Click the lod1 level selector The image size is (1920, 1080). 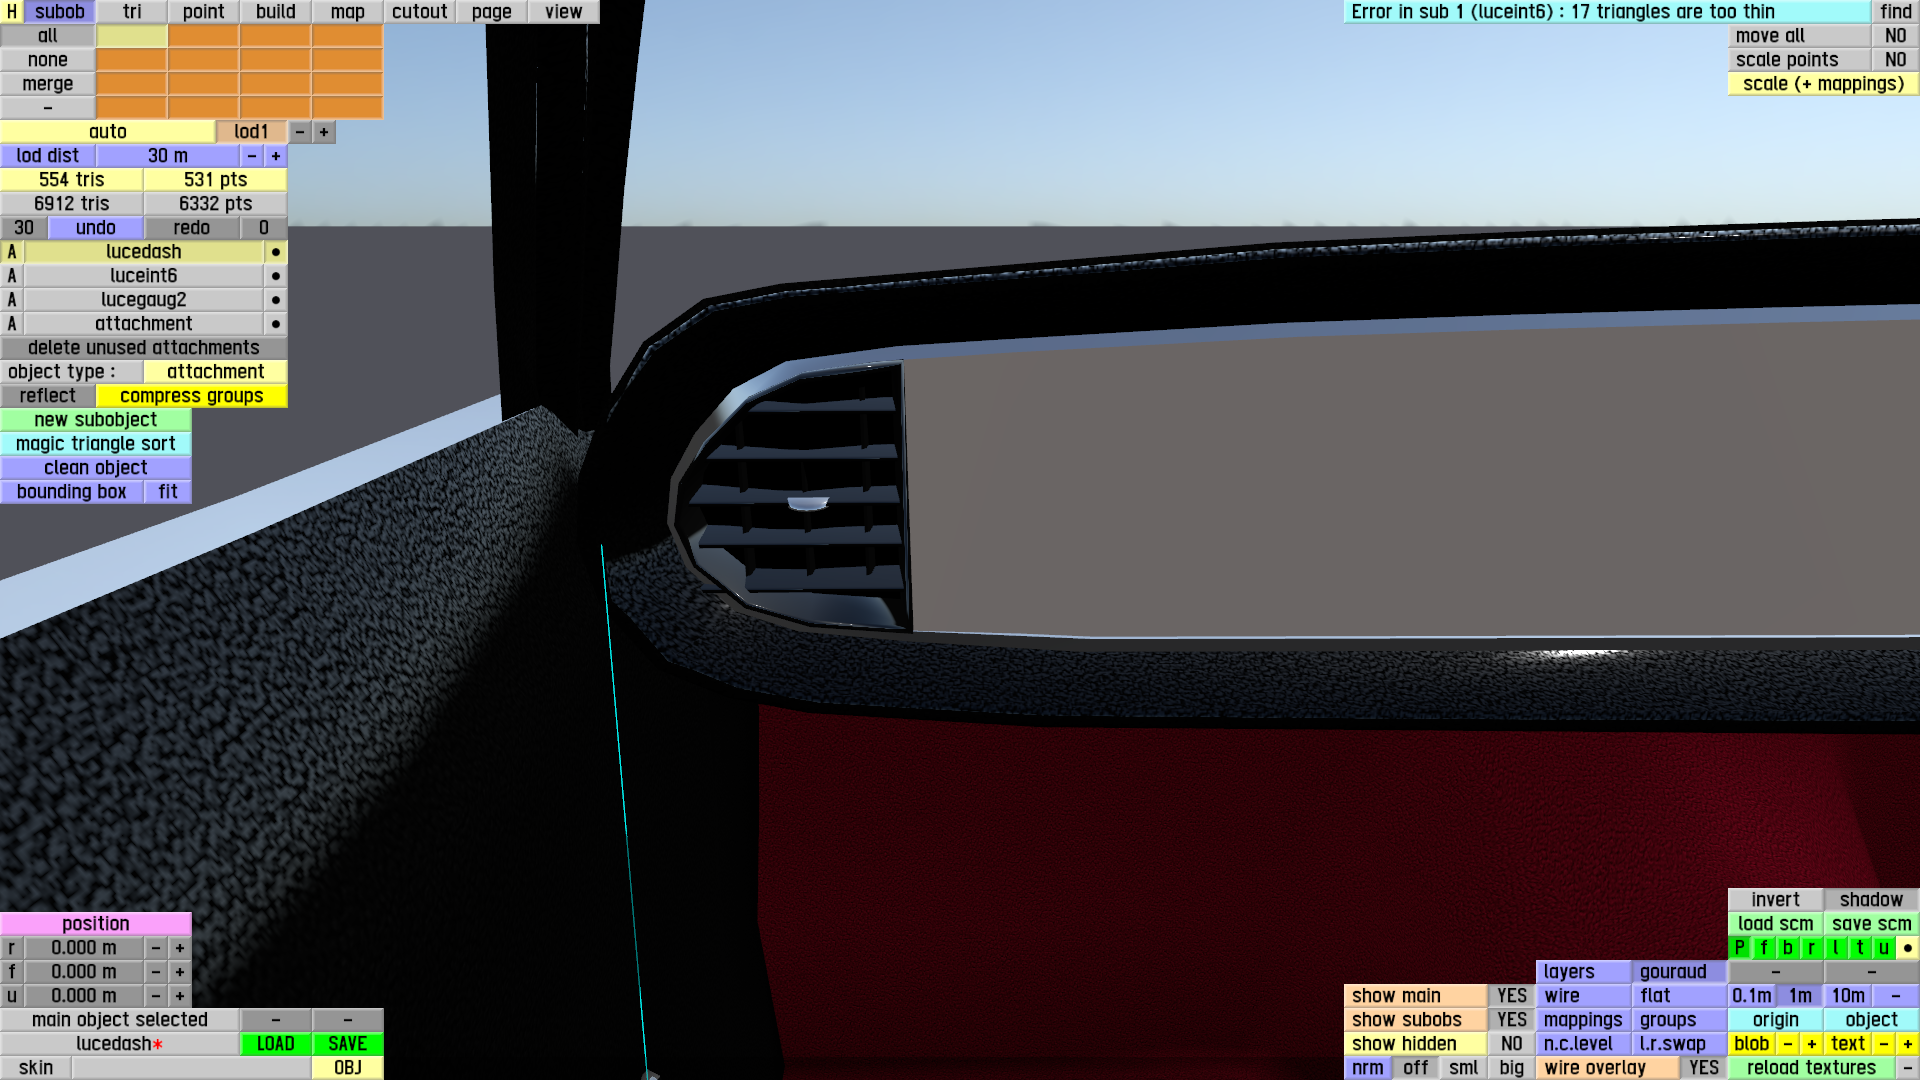[251, 132]
